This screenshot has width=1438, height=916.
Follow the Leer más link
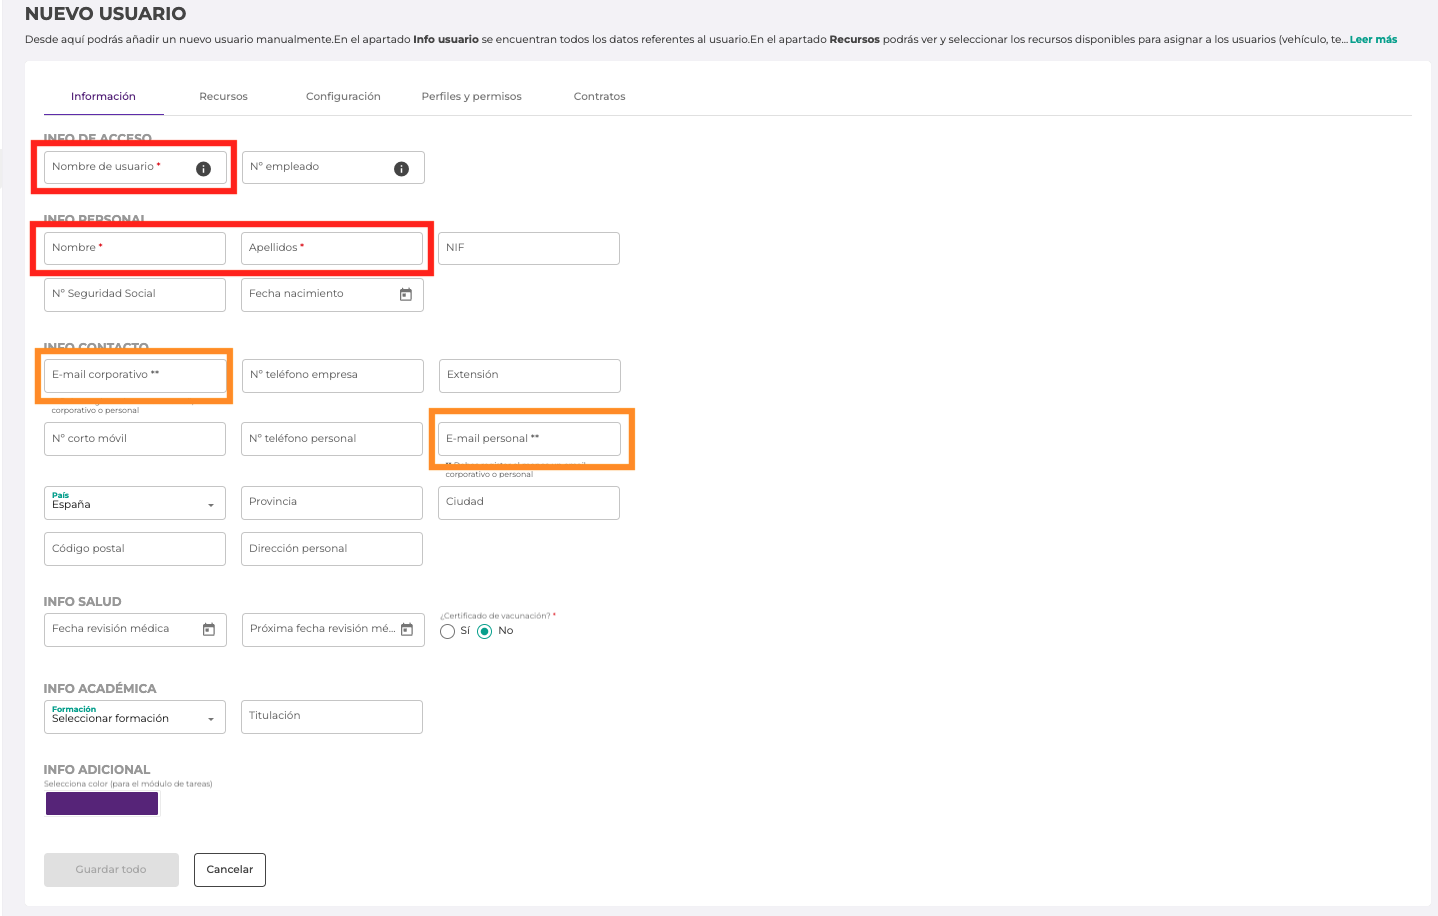tap(1373, 40)
